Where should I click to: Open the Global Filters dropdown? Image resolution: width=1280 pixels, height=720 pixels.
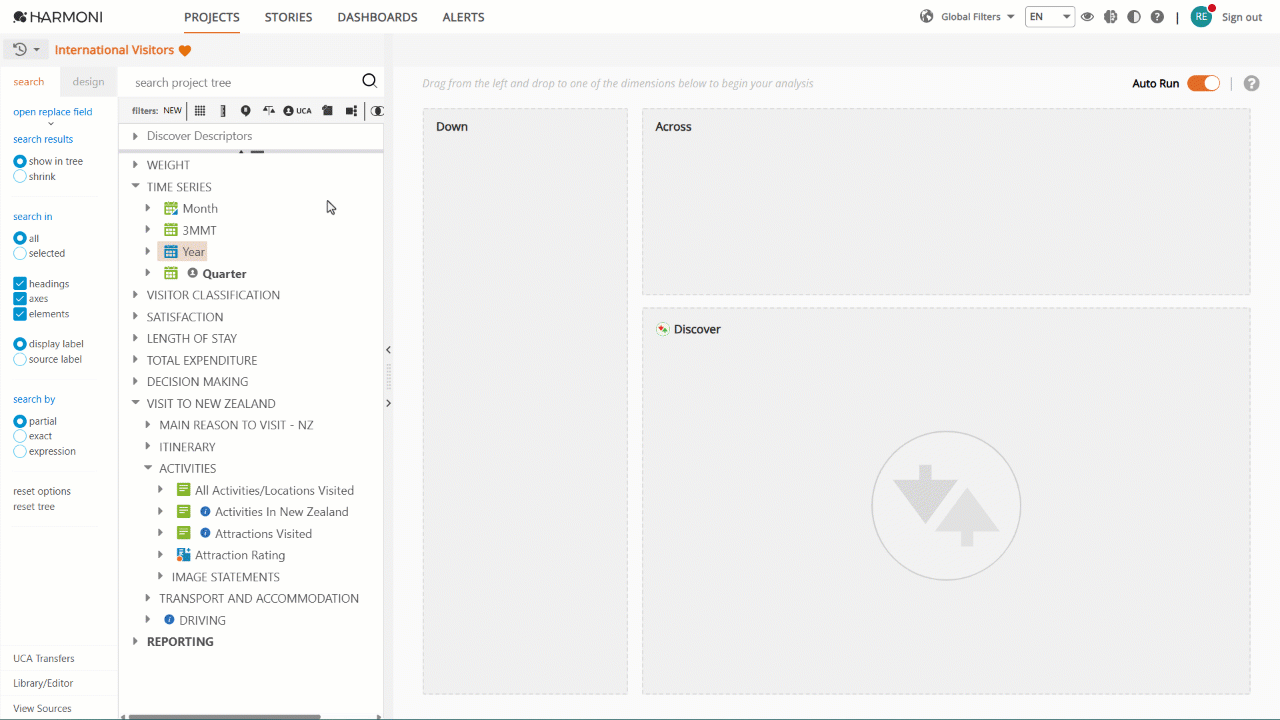978,17
